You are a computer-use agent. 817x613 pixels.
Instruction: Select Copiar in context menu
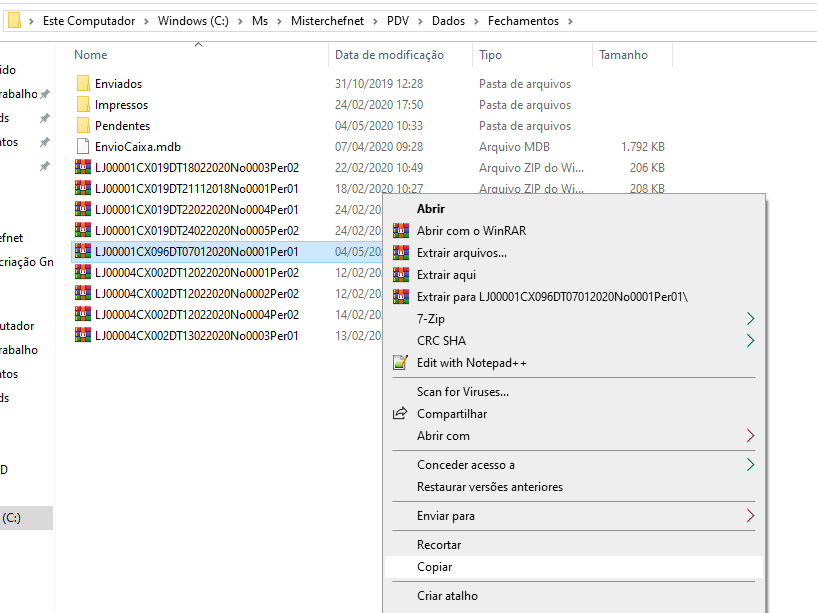pos(574,567)
